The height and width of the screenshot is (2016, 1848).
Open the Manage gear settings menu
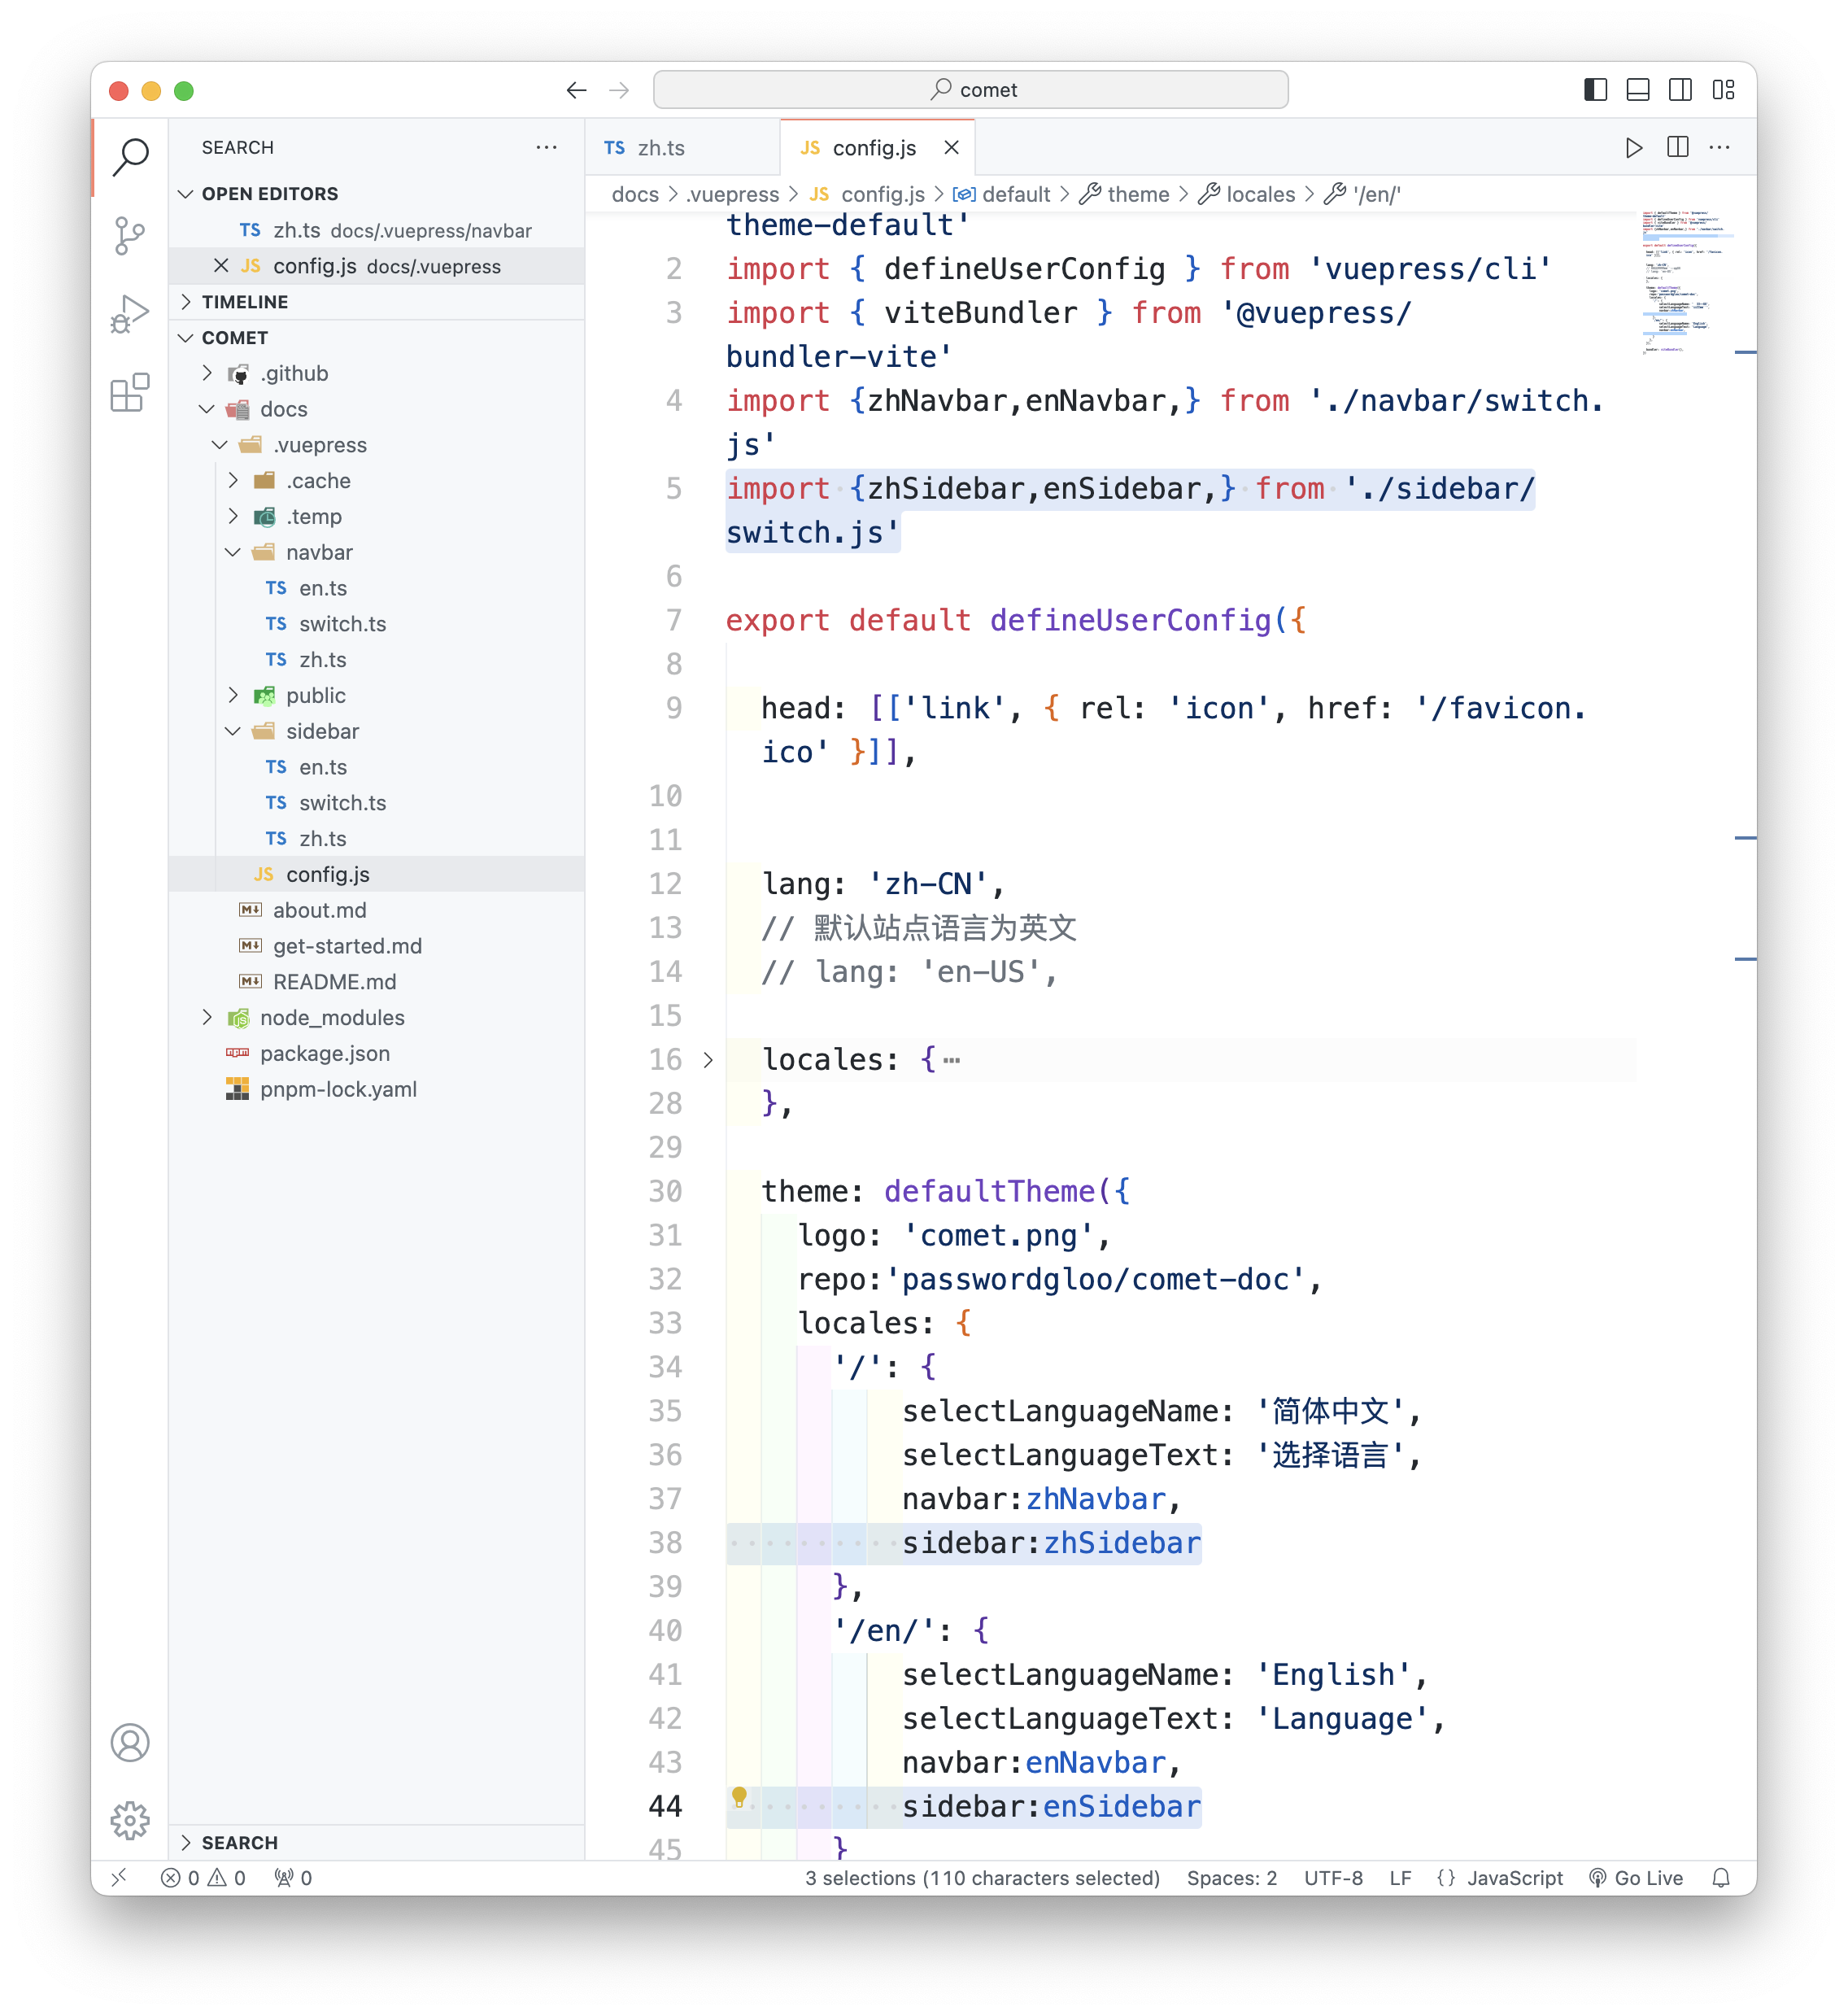130,1821
